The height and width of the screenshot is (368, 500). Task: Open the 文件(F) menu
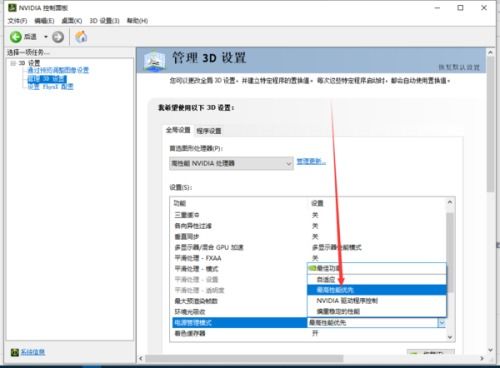[x=17, y=21]
